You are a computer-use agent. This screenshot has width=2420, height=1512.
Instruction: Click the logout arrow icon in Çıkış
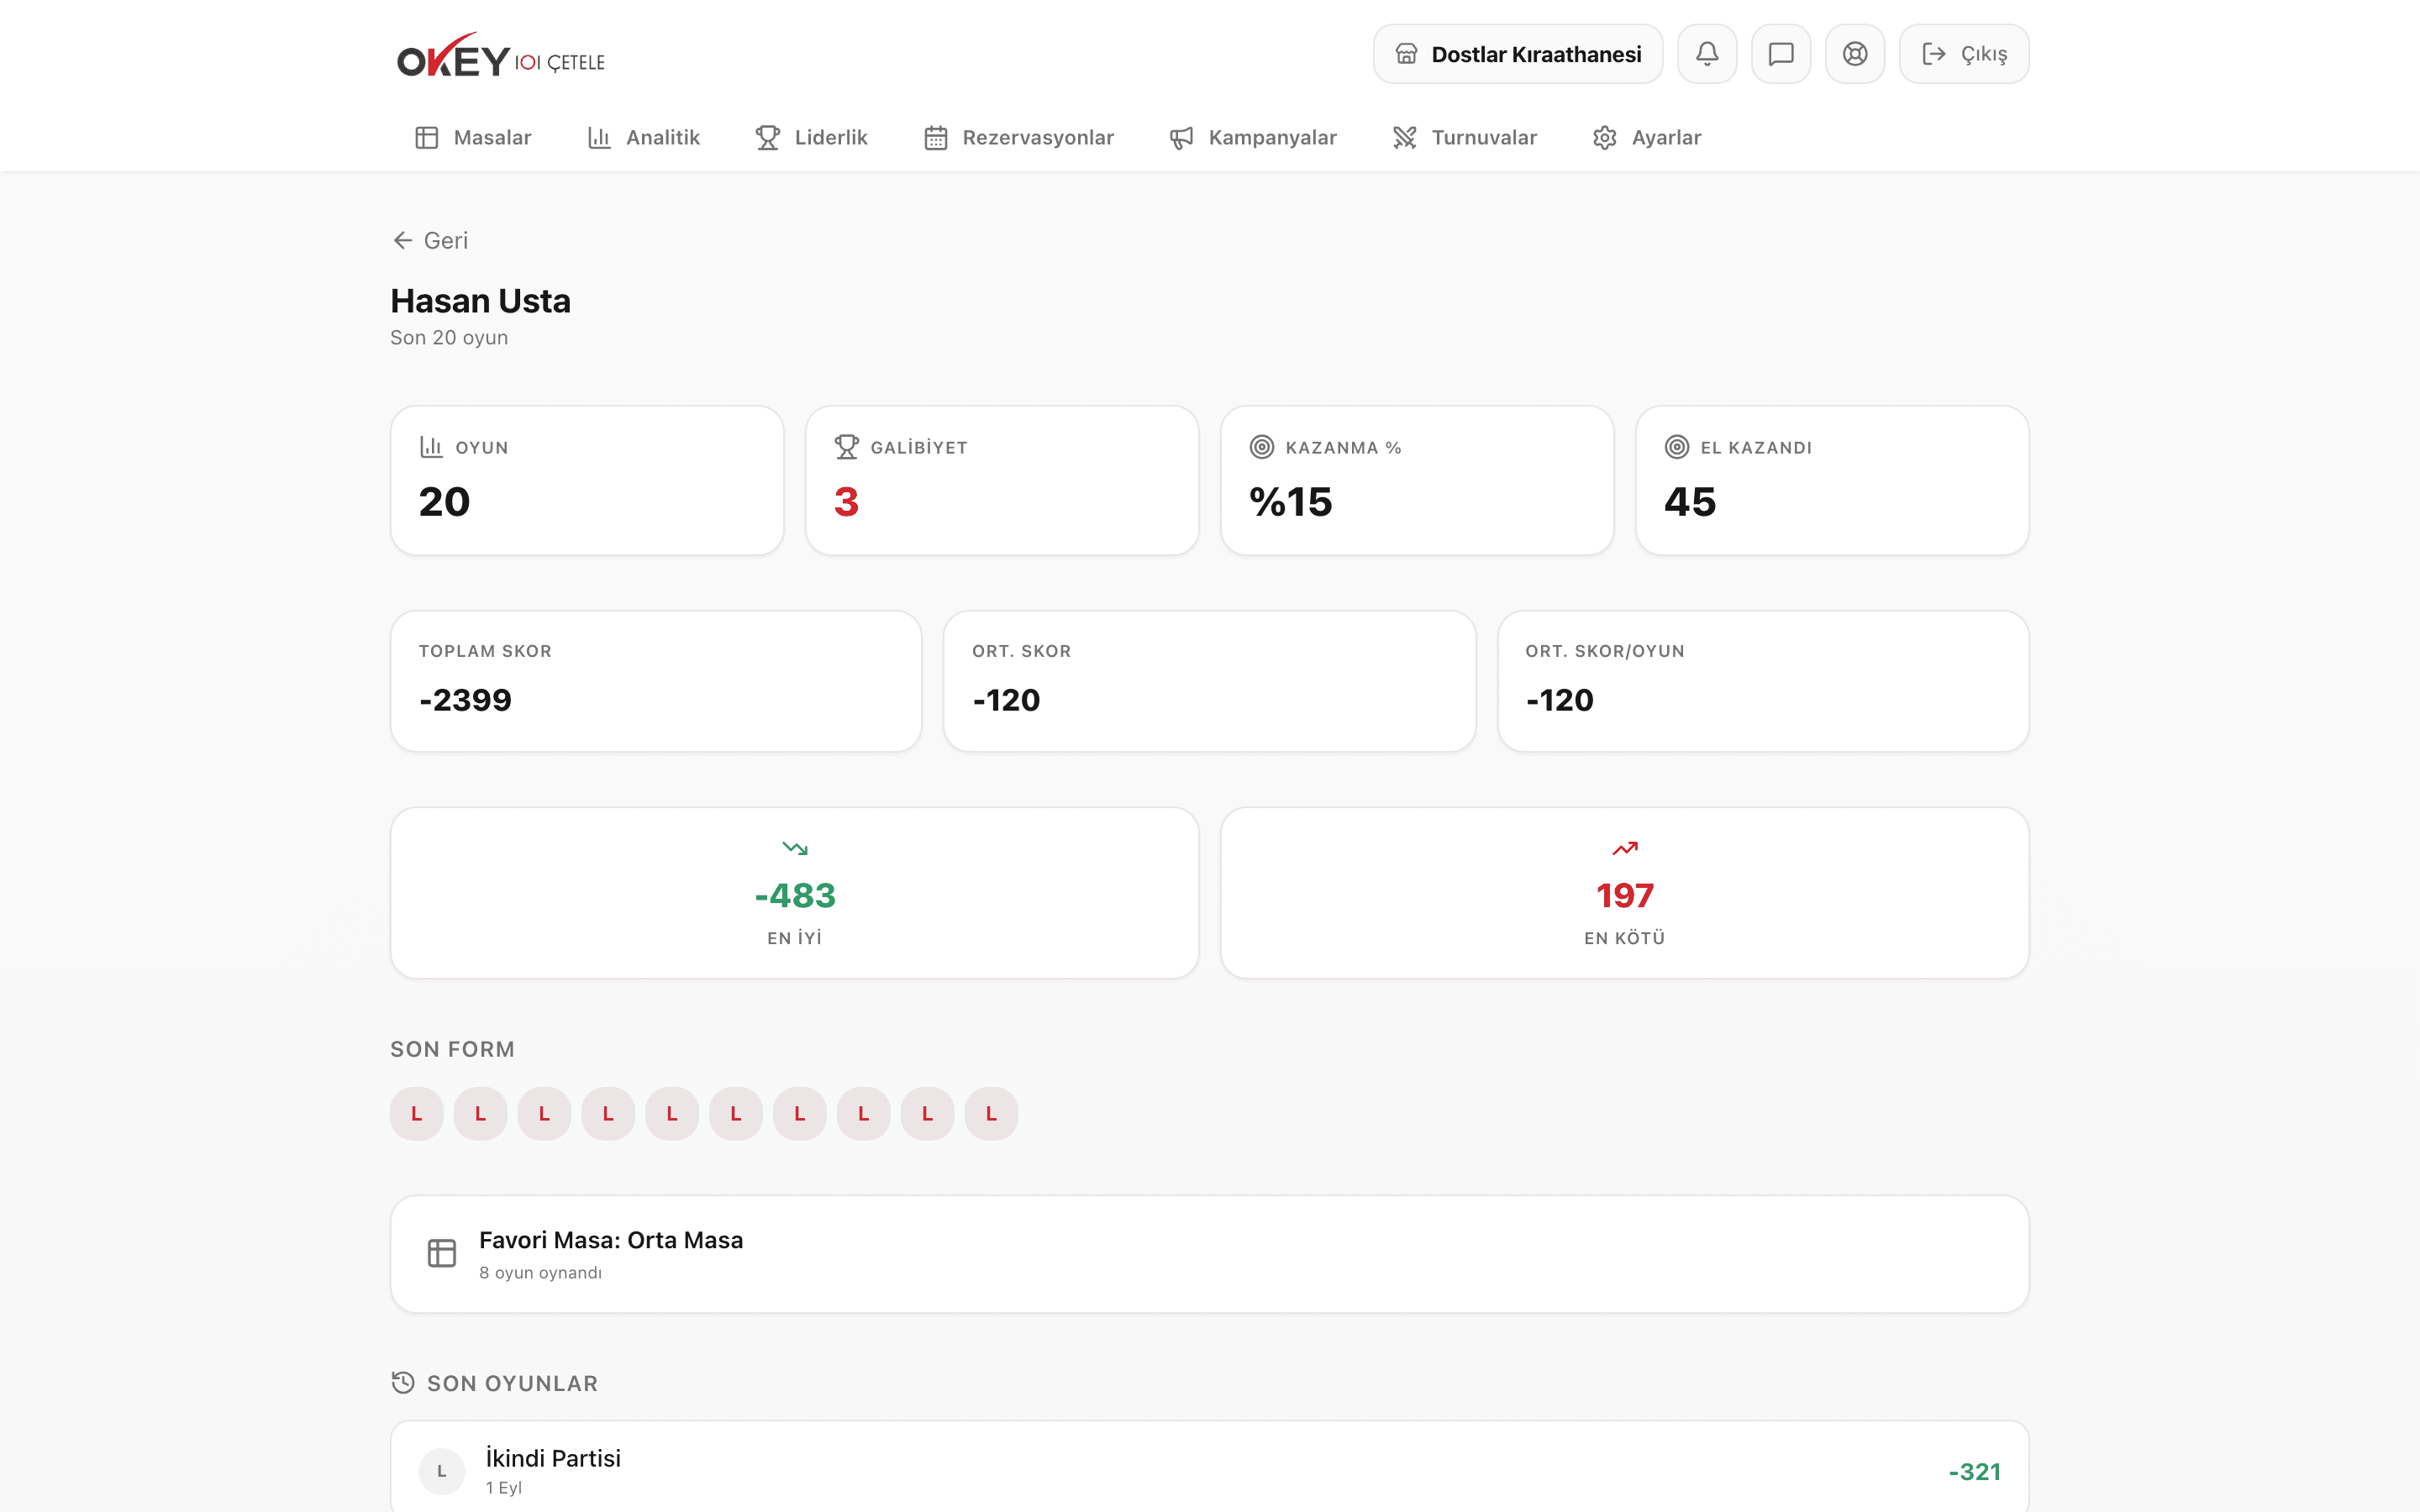click(x=1934, y=54)
